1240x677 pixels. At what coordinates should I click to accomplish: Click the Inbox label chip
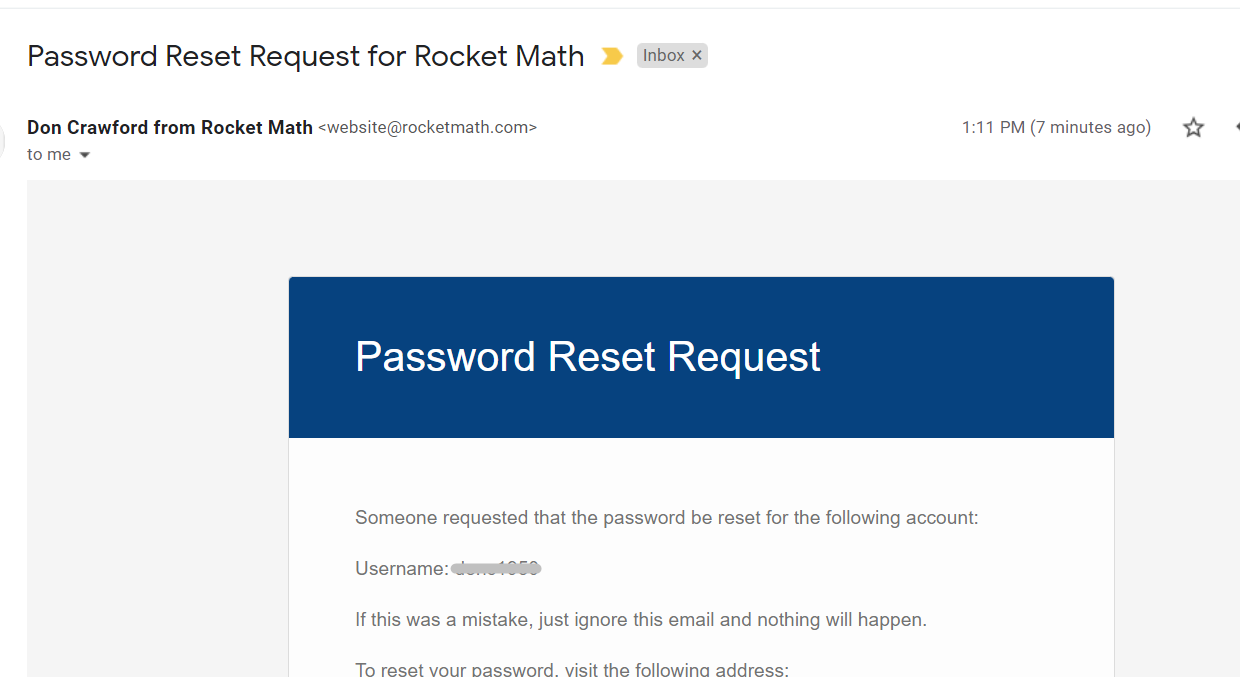tap(663, 56)
